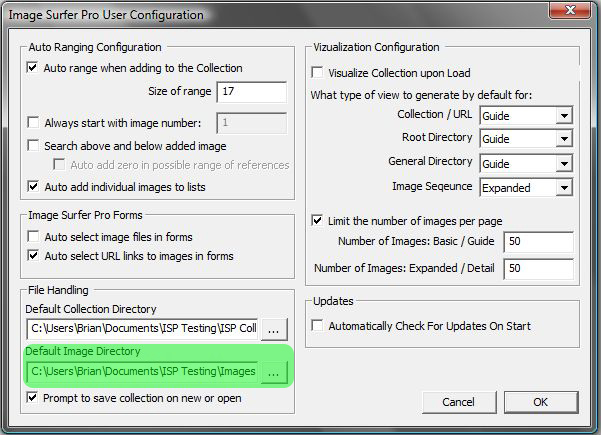Click the 'What type of view to generate' text

[421, 95]
